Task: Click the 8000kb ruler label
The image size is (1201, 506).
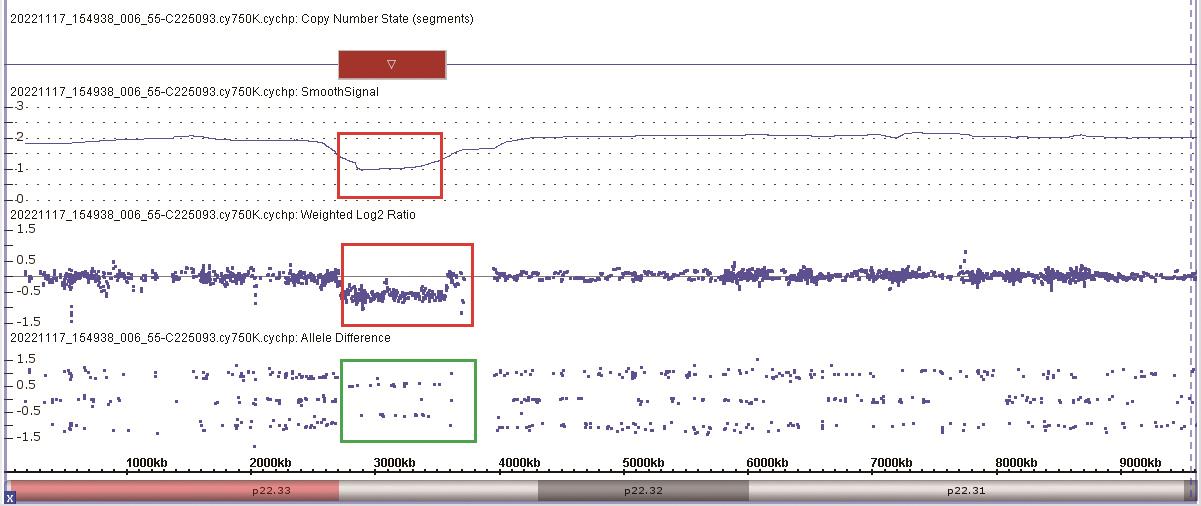Action: pyautogui.click(x=1015, y=463)
